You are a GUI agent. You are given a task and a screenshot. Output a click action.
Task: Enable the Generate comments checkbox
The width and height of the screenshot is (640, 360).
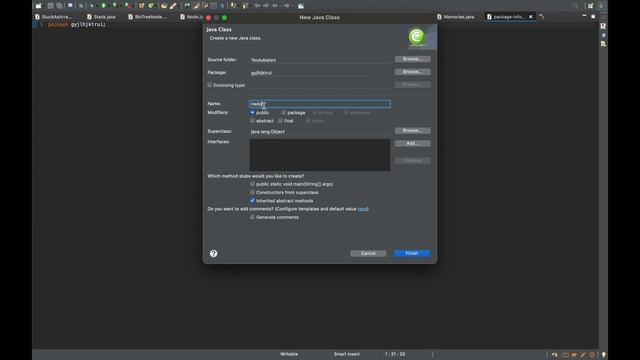(x=252, y=217)
